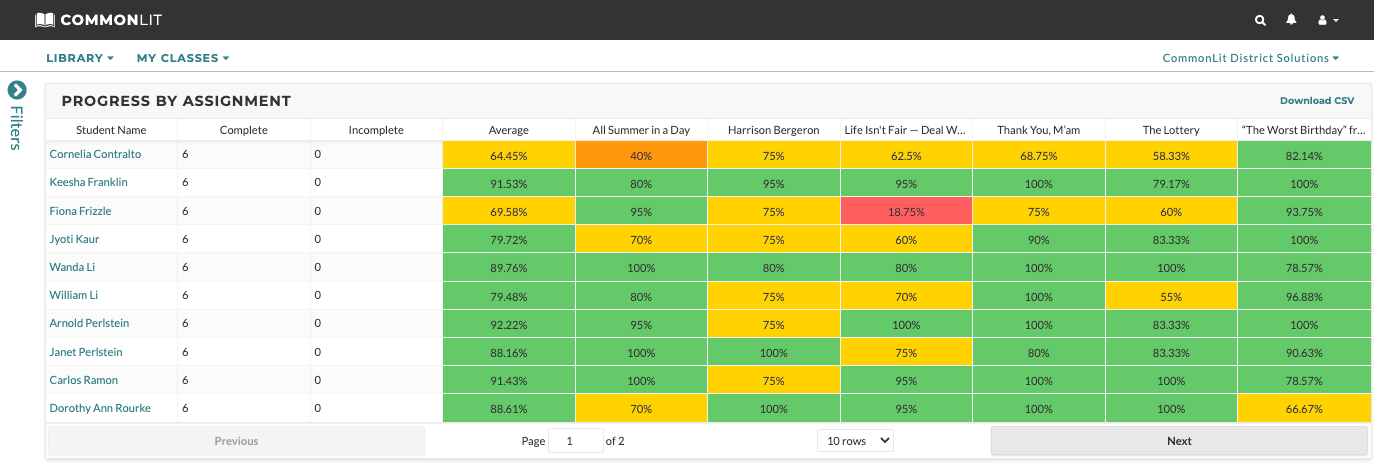Sort by All Summer in a Day column
1374x468 pixels.
[x=641, y=130]
